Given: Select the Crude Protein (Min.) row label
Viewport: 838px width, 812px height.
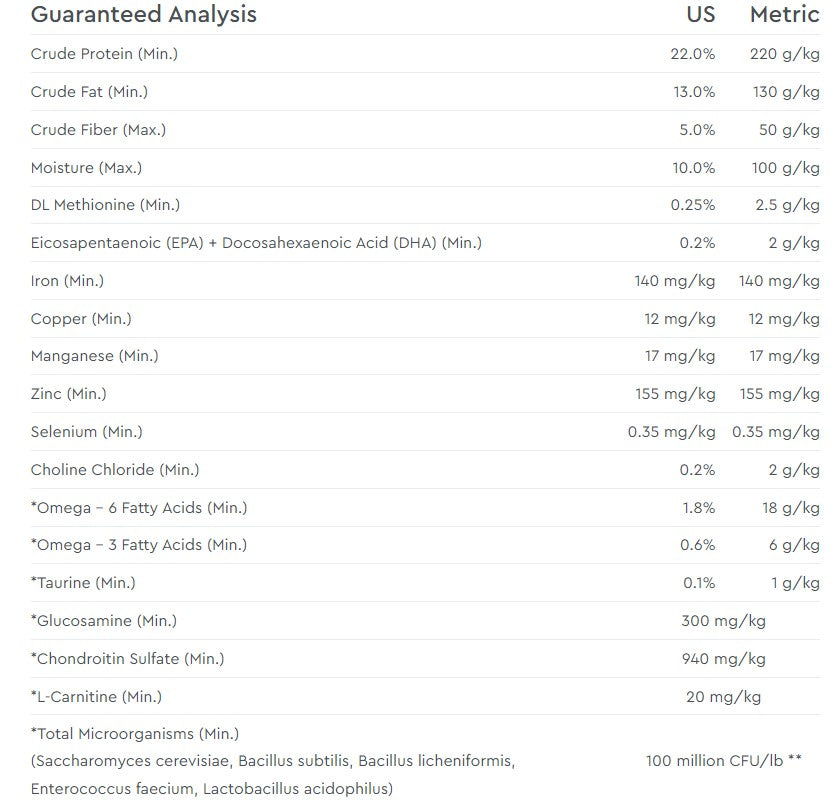Looking at the screenshot, I should click(x=104, y=54).
